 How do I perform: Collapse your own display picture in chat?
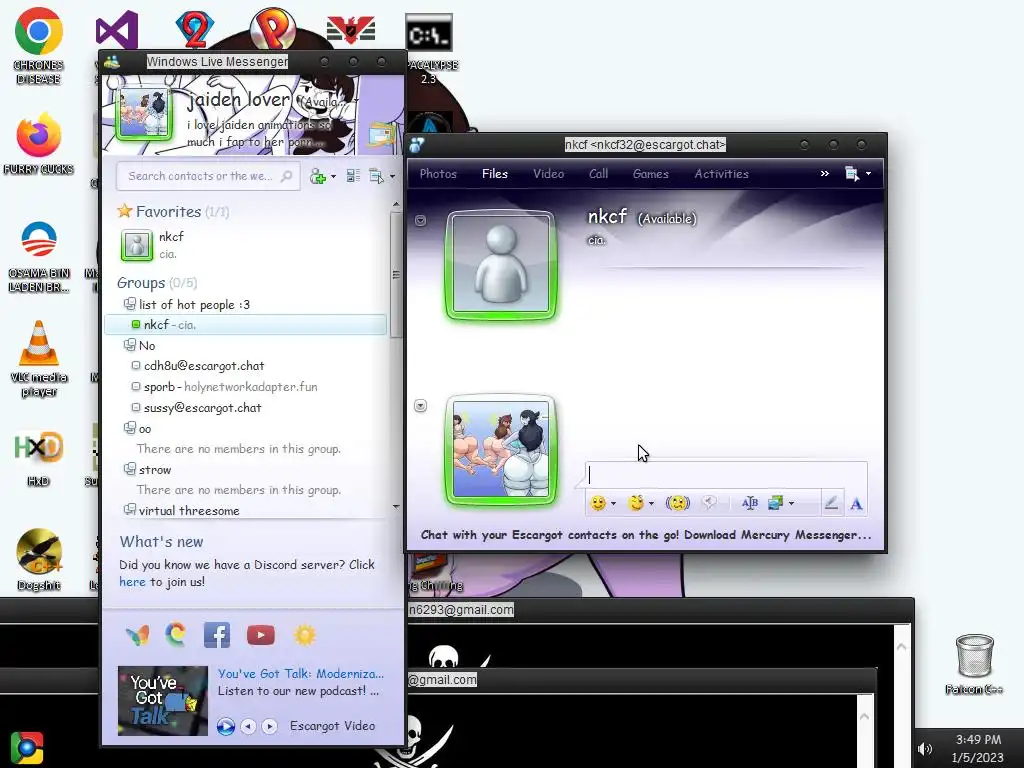coord(421,406)
